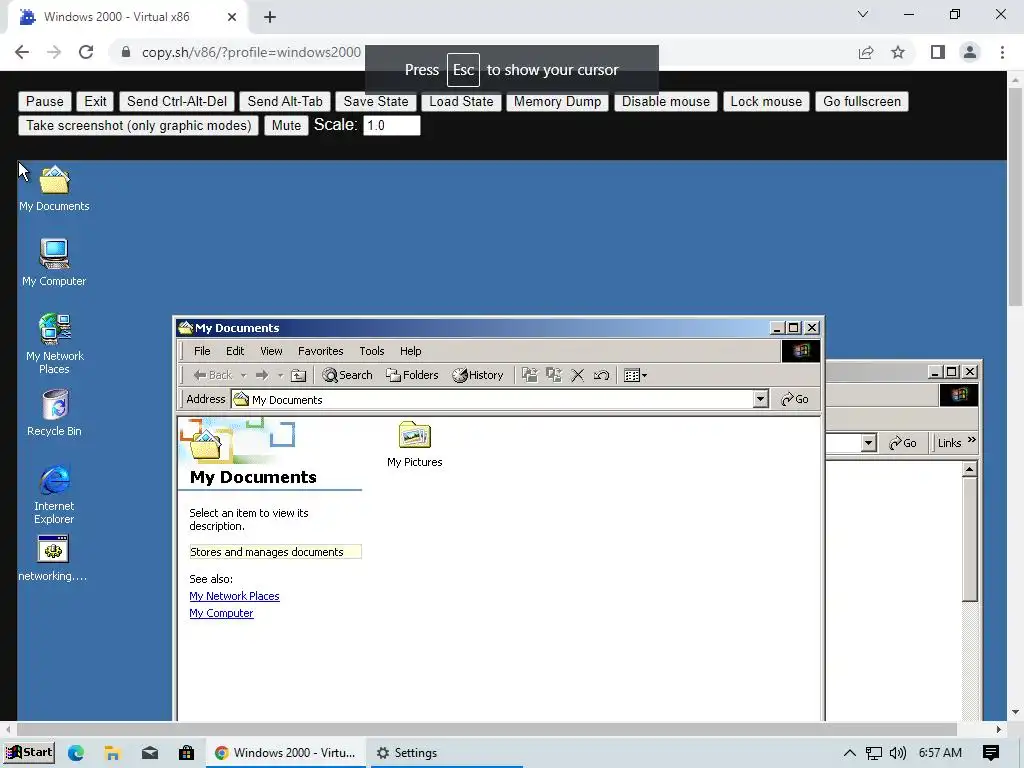The width and height of the screenshot is (1024, 768).
Task: Expand the My Documents address dropdown
Action: point(760,399)
